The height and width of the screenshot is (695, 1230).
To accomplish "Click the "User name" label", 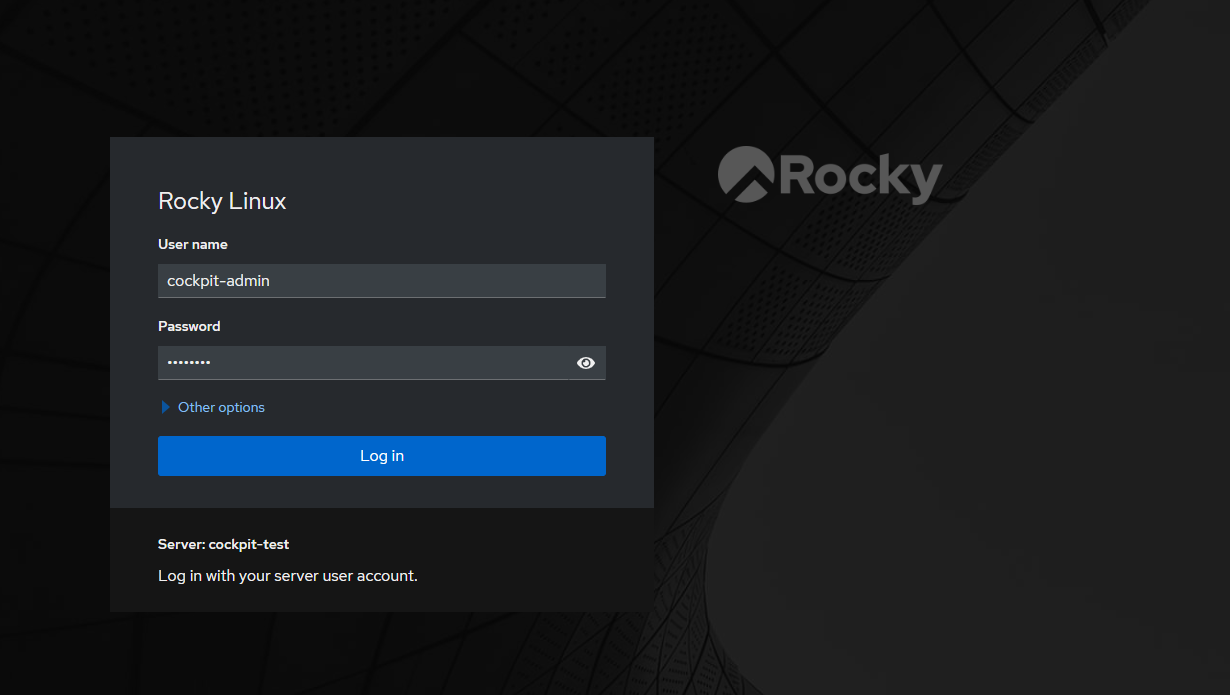I will 193,244.
